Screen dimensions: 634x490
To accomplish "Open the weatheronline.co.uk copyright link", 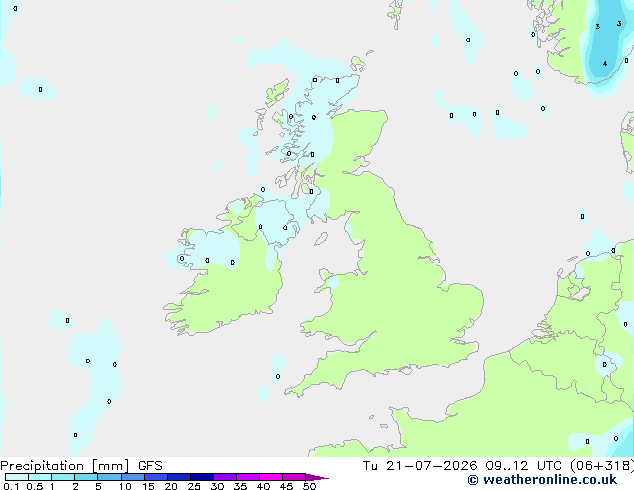I will coord(542,480).
